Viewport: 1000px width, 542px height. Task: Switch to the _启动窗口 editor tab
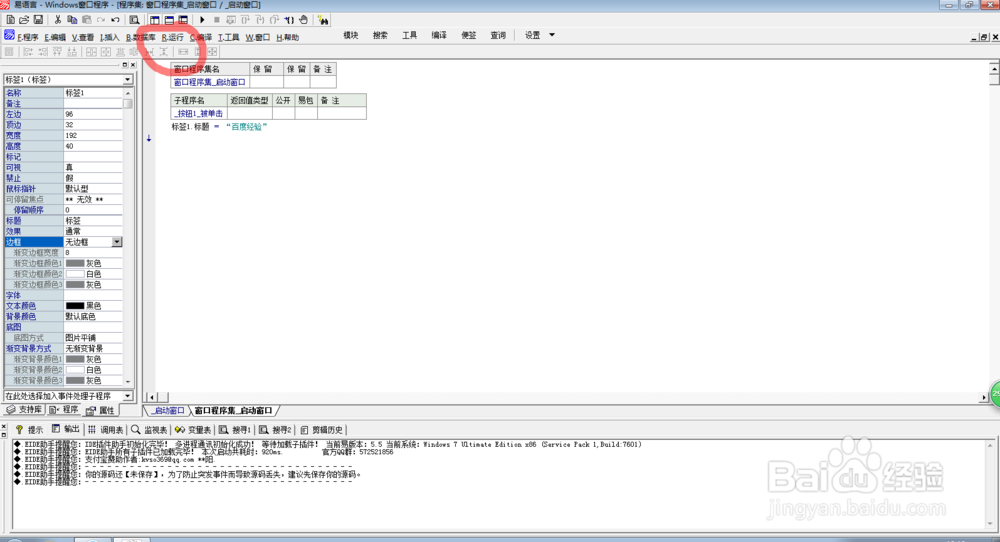click(168, 411)
